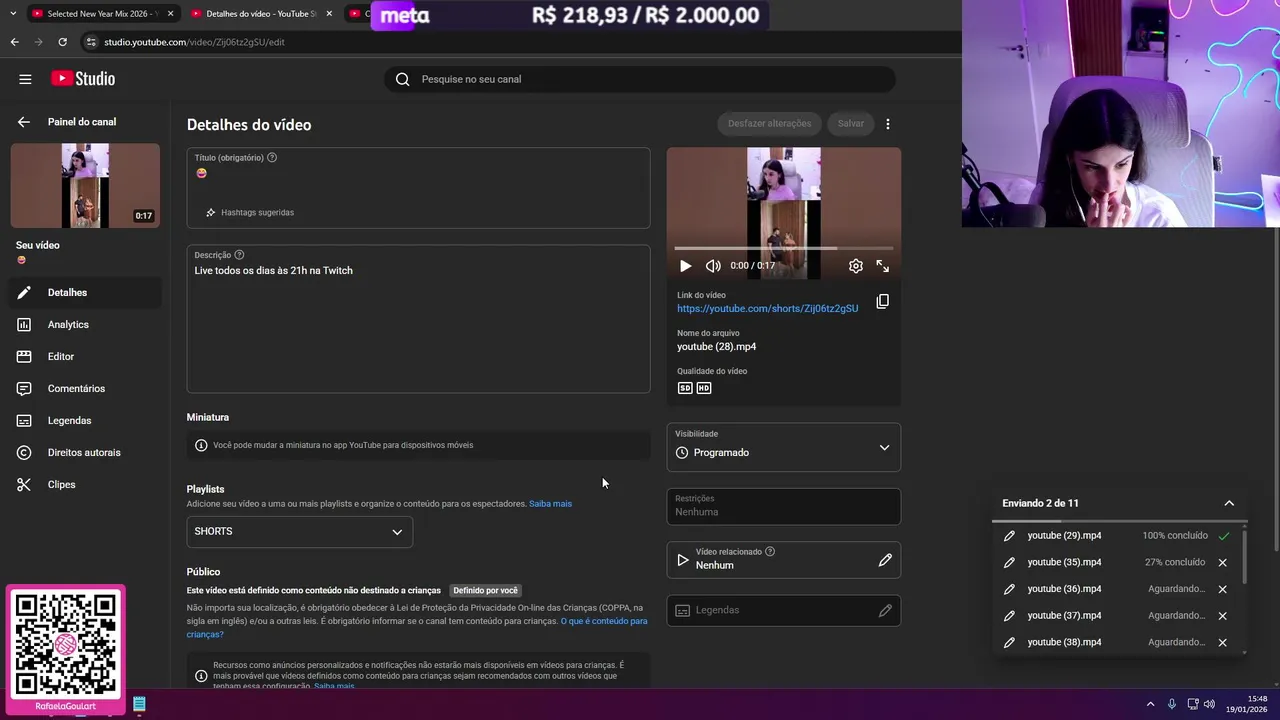Click the taskbar microphone icon
Viewport: 1280px width, 720px height.
coord(1172,704)
